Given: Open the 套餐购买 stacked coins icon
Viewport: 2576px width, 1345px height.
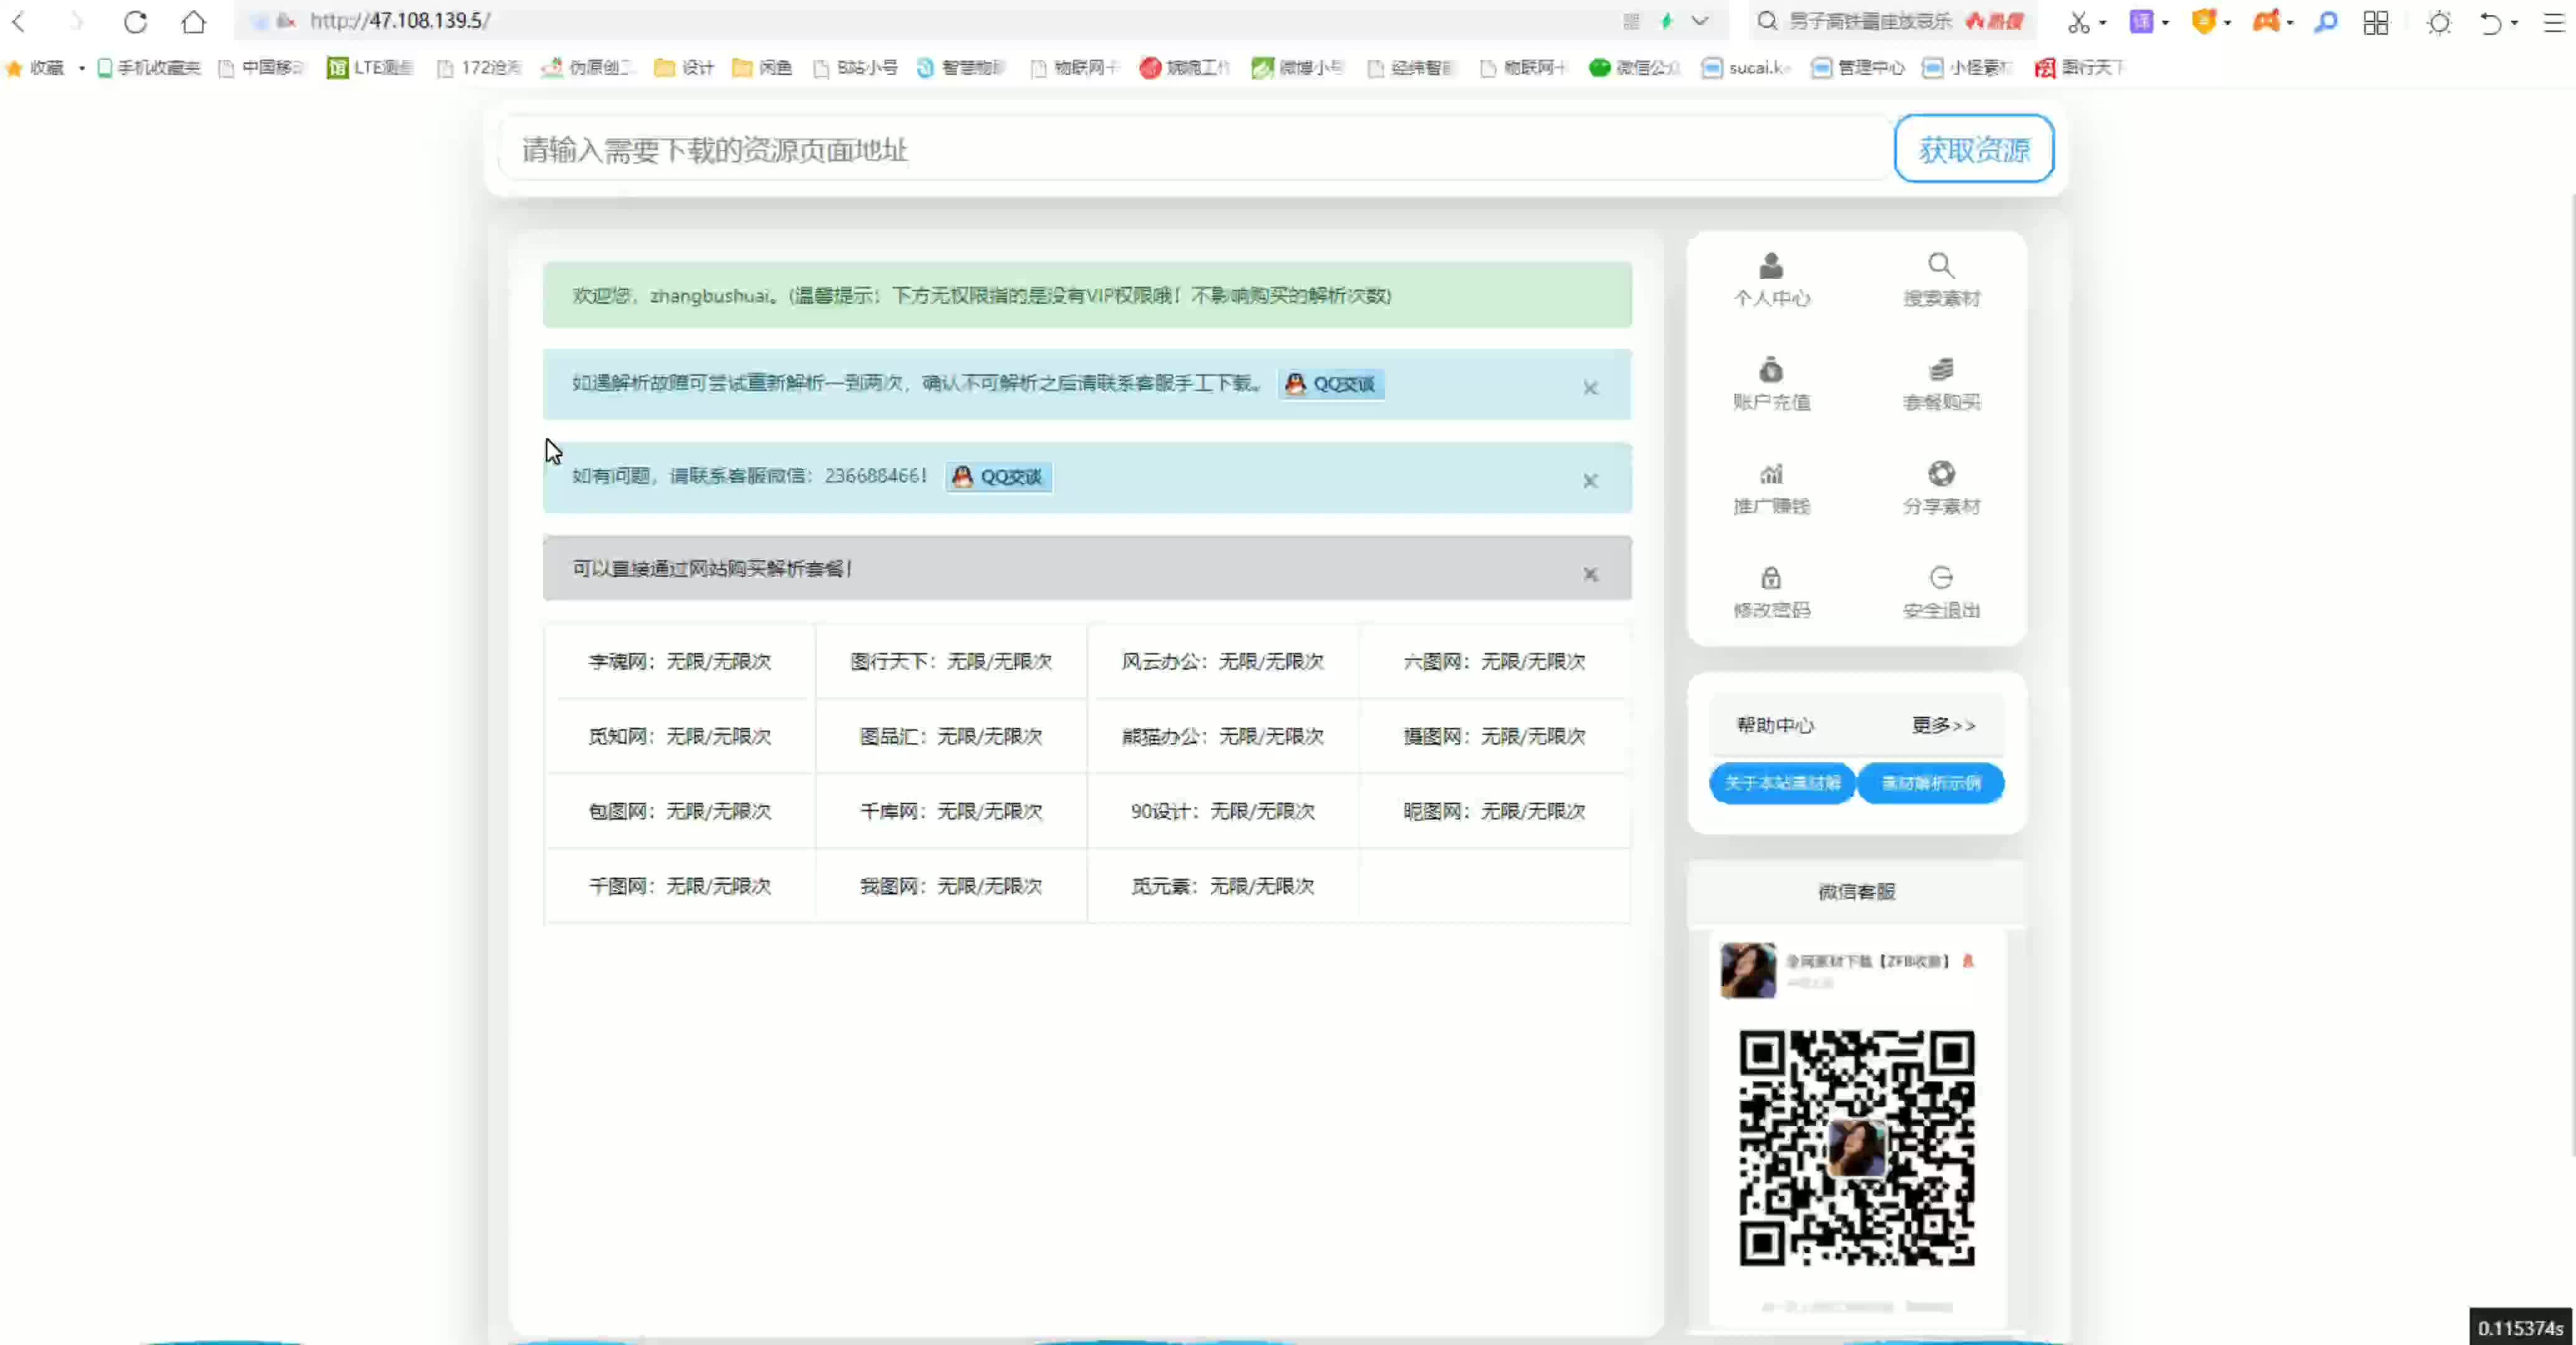Looking at the screenshot, I should coord(1941,369).
